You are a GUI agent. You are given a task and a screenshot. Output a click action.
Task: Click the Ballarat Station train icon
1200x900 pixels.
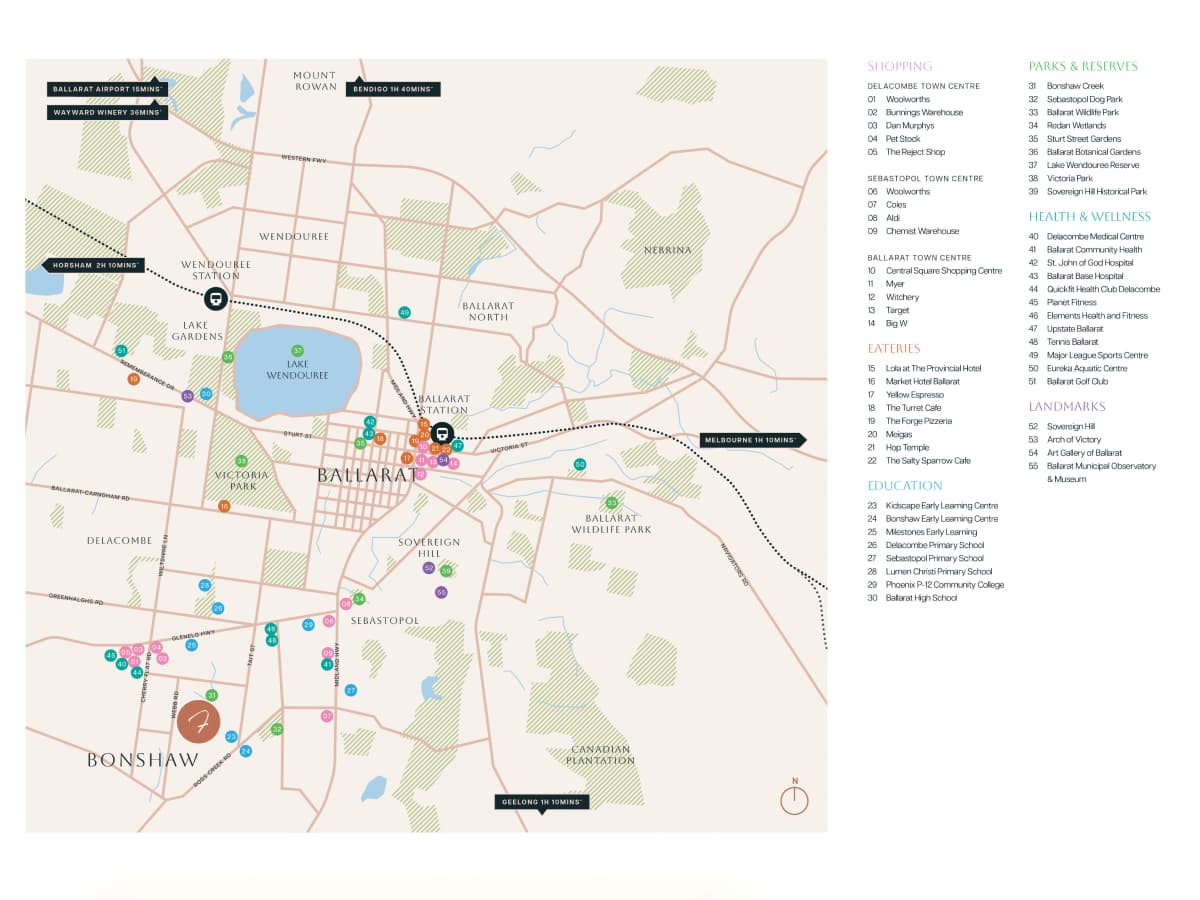click(x=441, y=434)
